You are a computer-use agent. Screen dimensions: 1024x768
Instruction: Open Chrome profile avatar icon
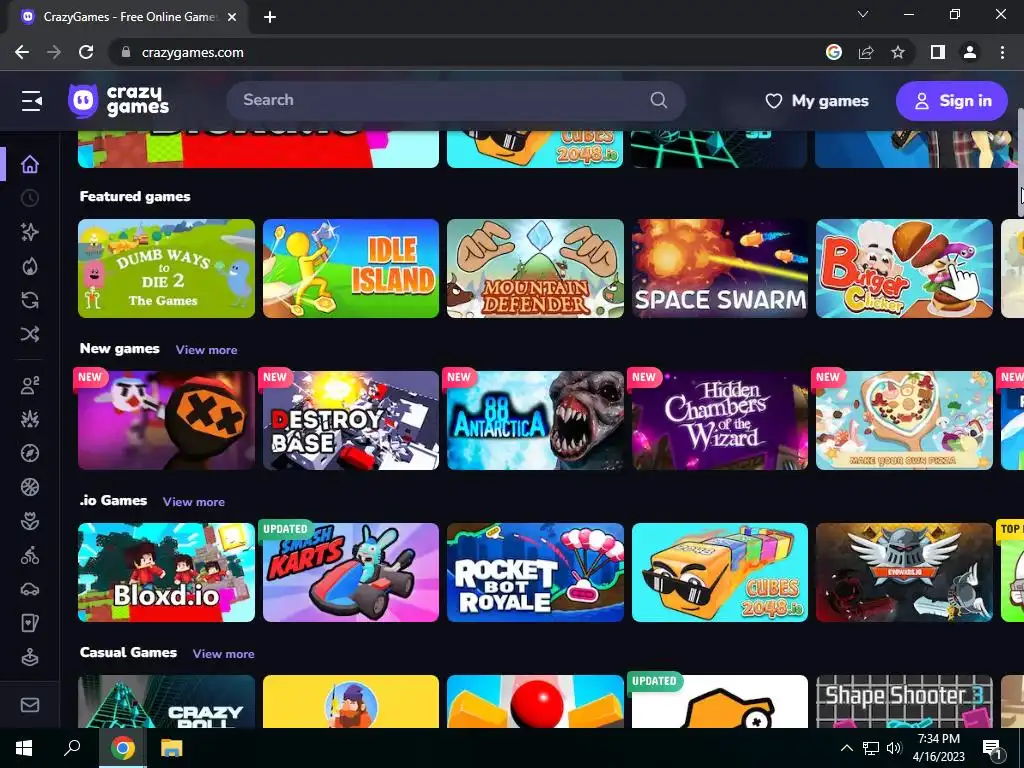pos(970,52)
